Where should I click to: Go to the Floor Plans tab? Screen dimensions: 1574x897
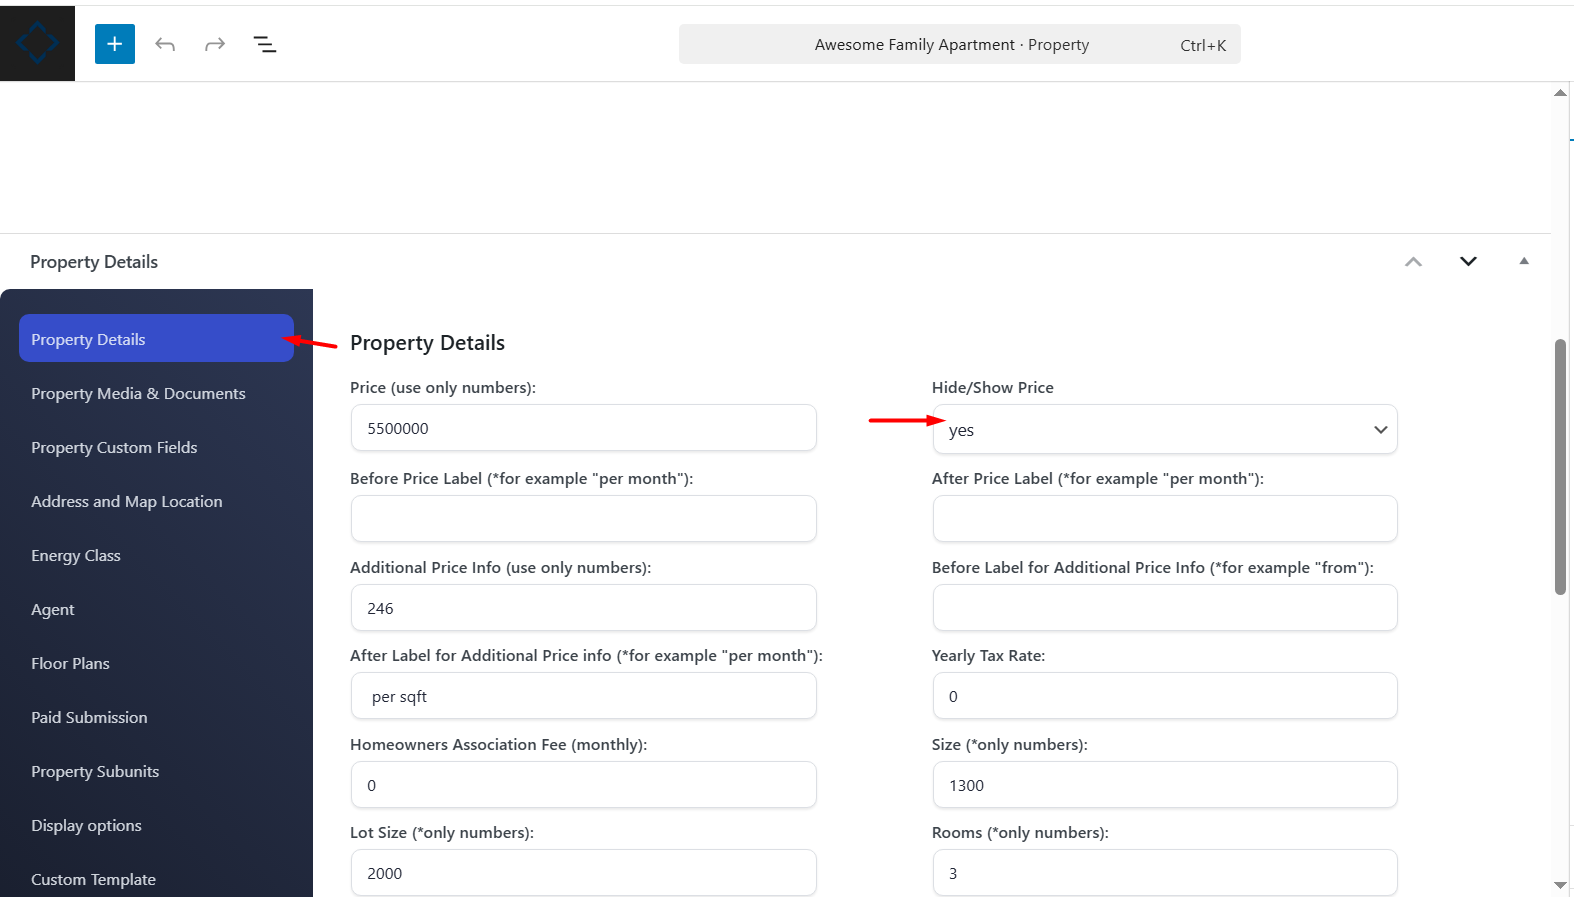coord(70,664)
